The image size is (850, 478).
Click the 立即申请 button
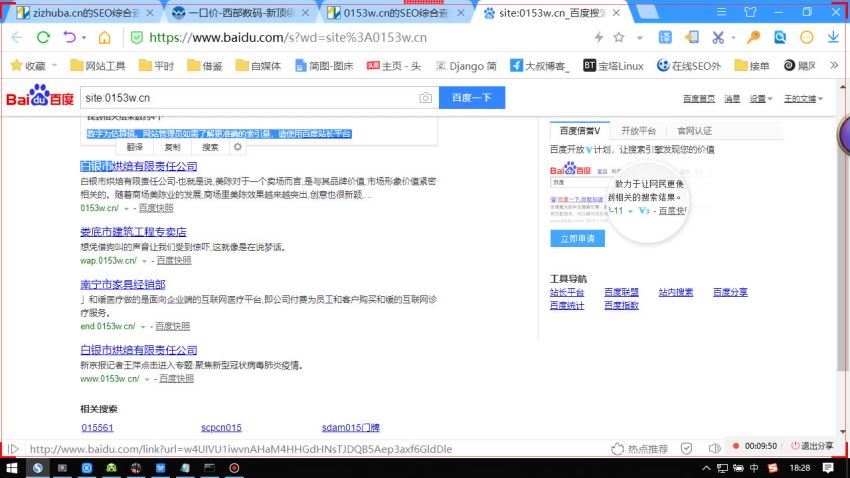[577, 238]
